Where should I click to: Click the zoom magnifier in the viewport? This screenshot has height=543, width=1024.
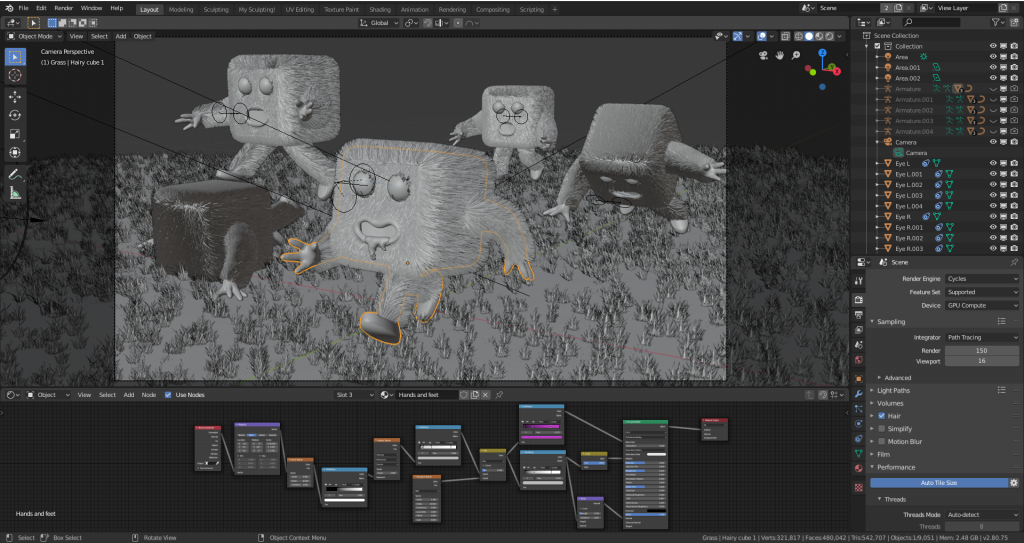tap(795, 55)
